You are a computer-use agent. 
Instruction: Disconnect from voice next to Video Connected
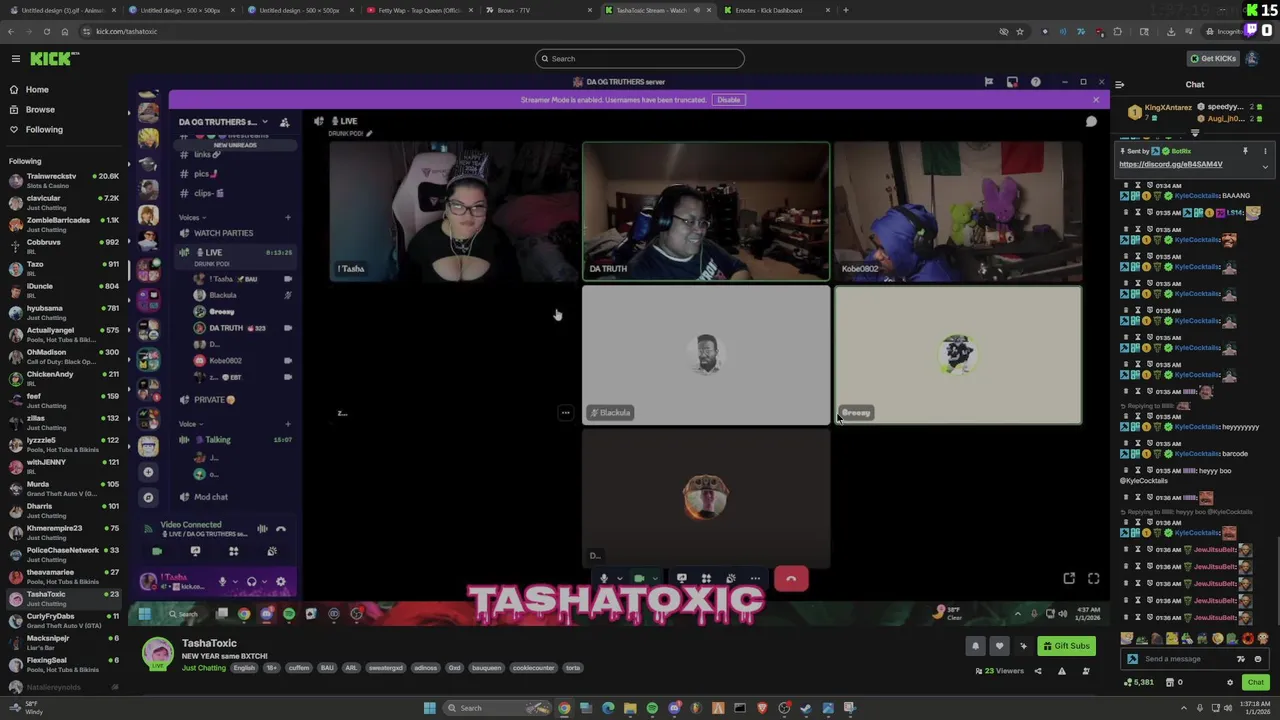point(281,529)
